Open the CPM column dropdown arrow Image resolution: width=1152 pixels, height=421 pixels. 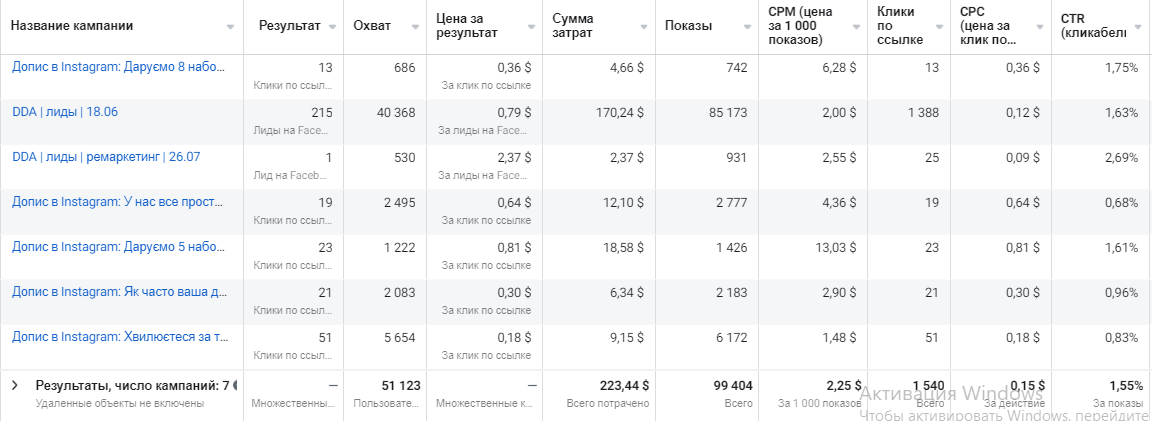tap(857, 27)
